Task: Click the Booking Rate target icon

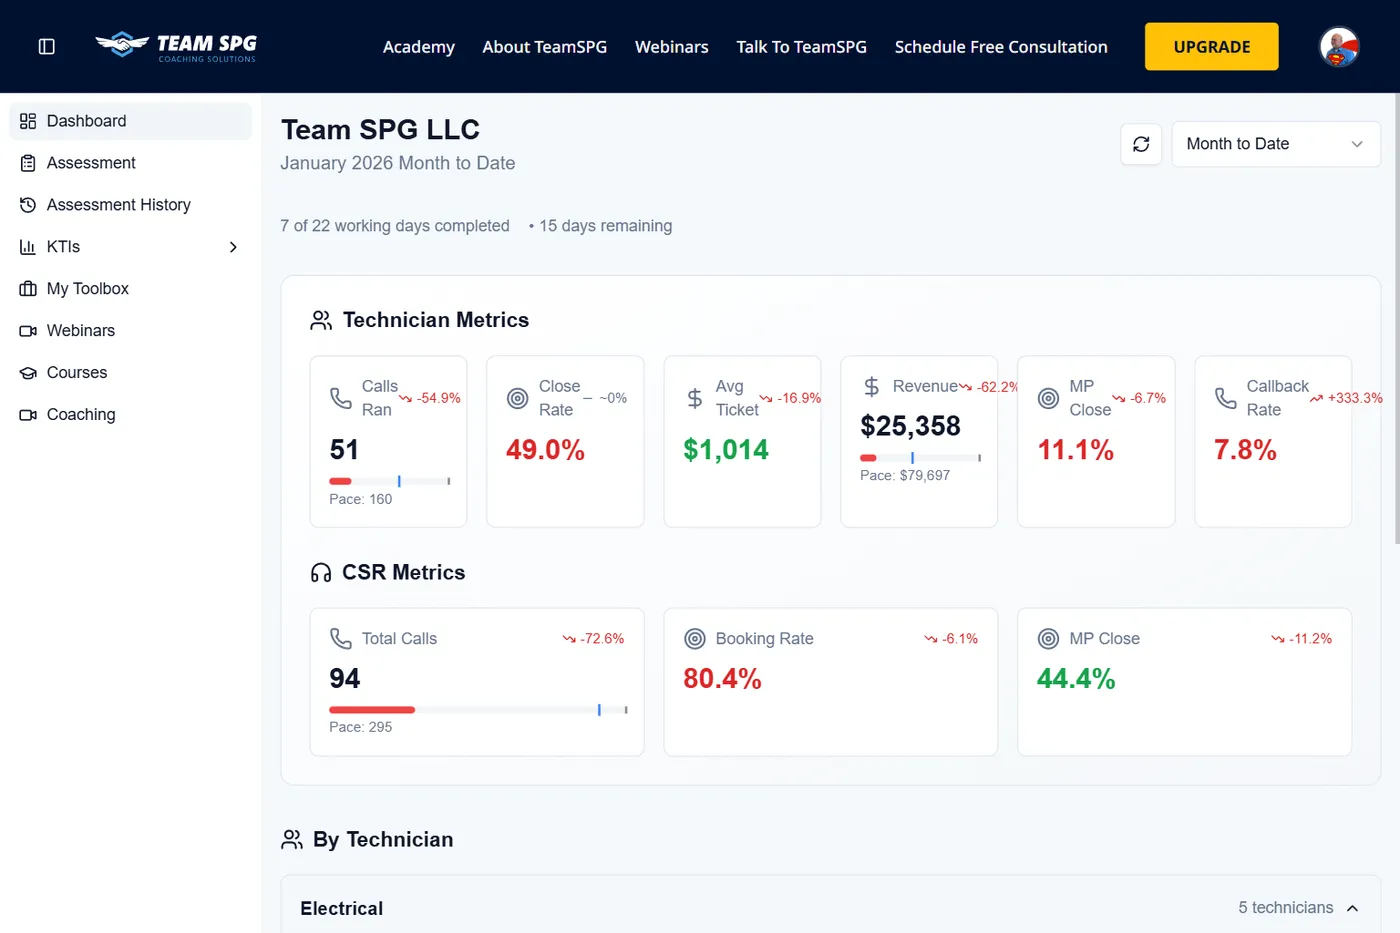Action: 695,639
